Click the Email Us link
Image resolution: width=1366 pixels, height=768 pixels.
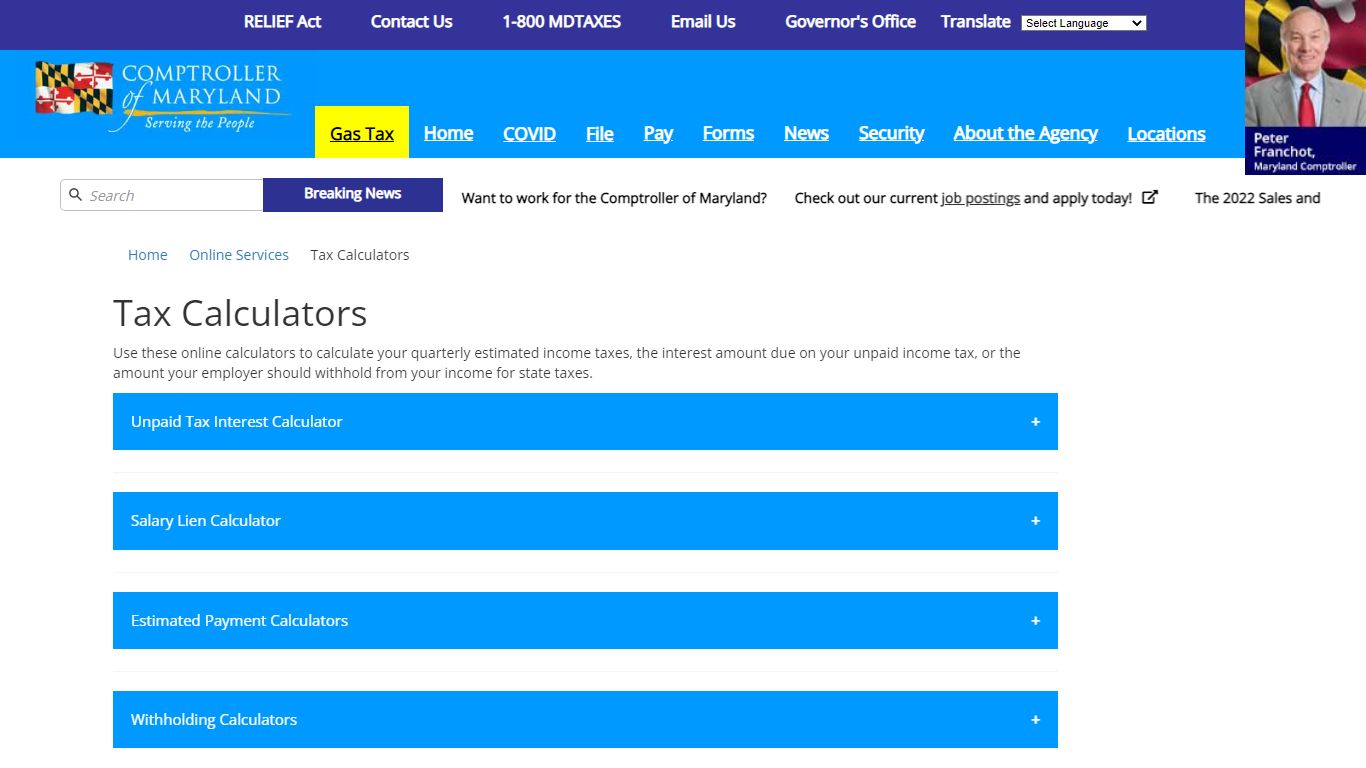(703, 21)
